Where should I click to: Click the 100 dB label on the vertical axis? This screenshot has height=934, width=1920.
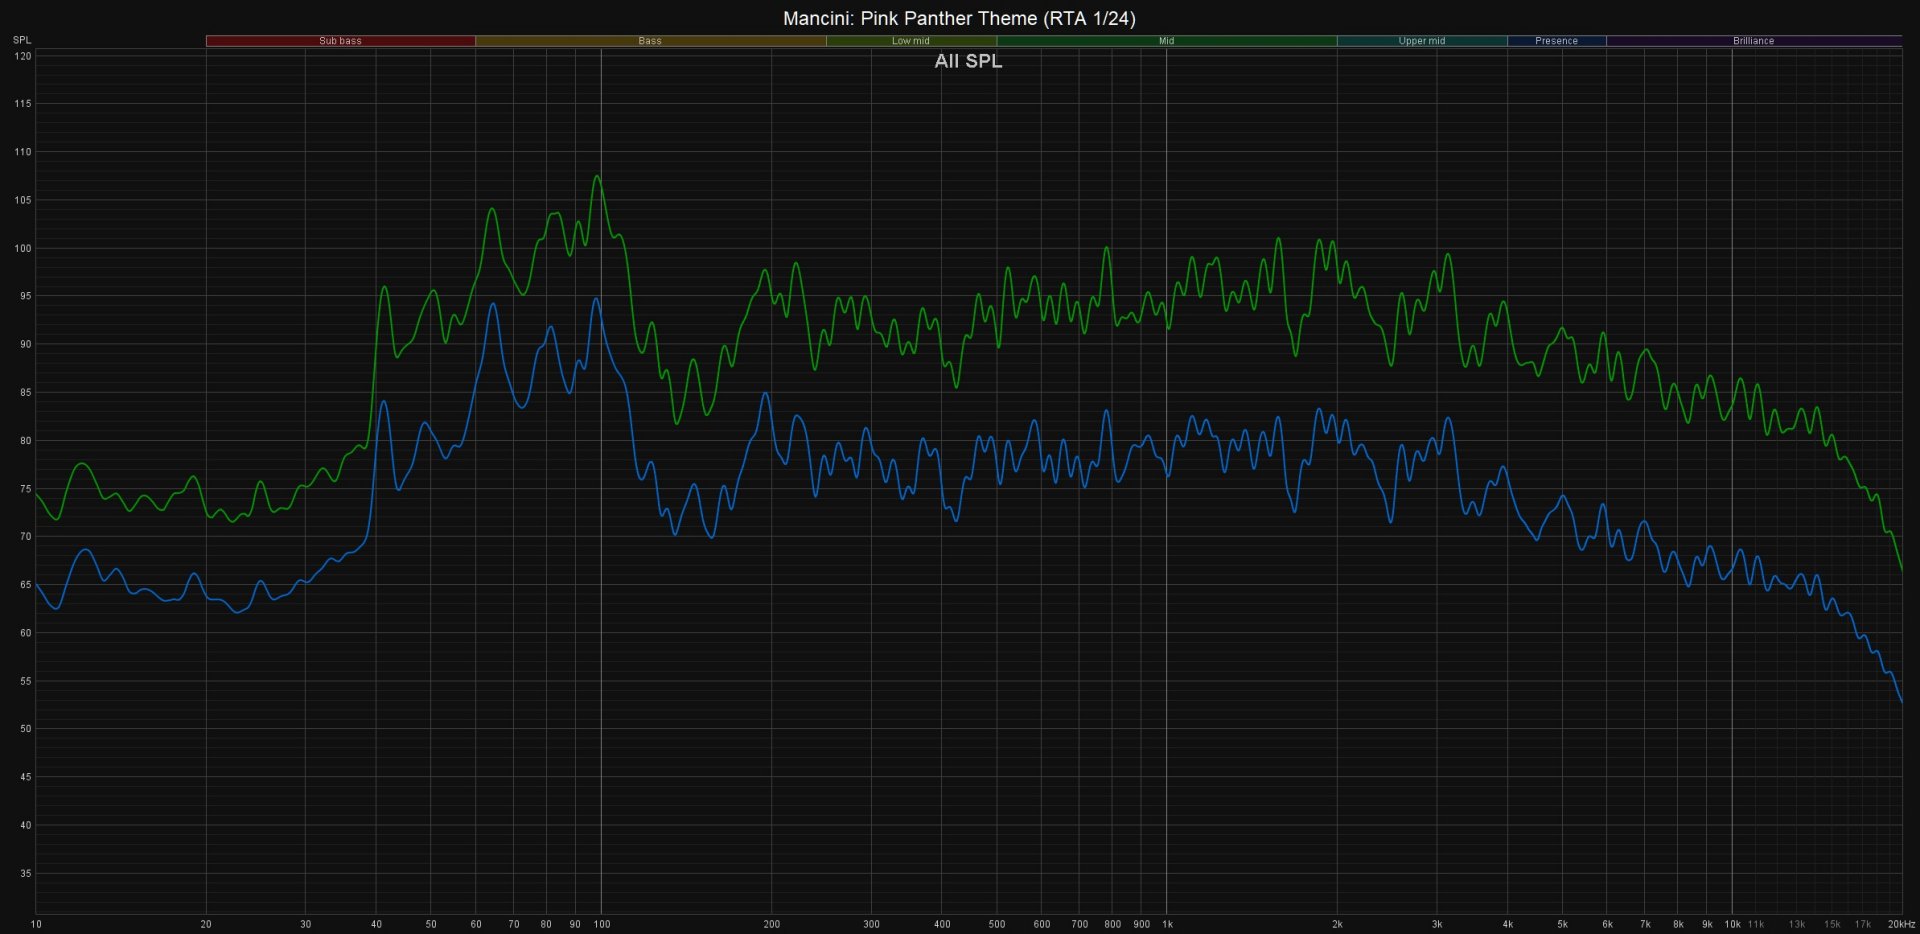pos(22,248)
